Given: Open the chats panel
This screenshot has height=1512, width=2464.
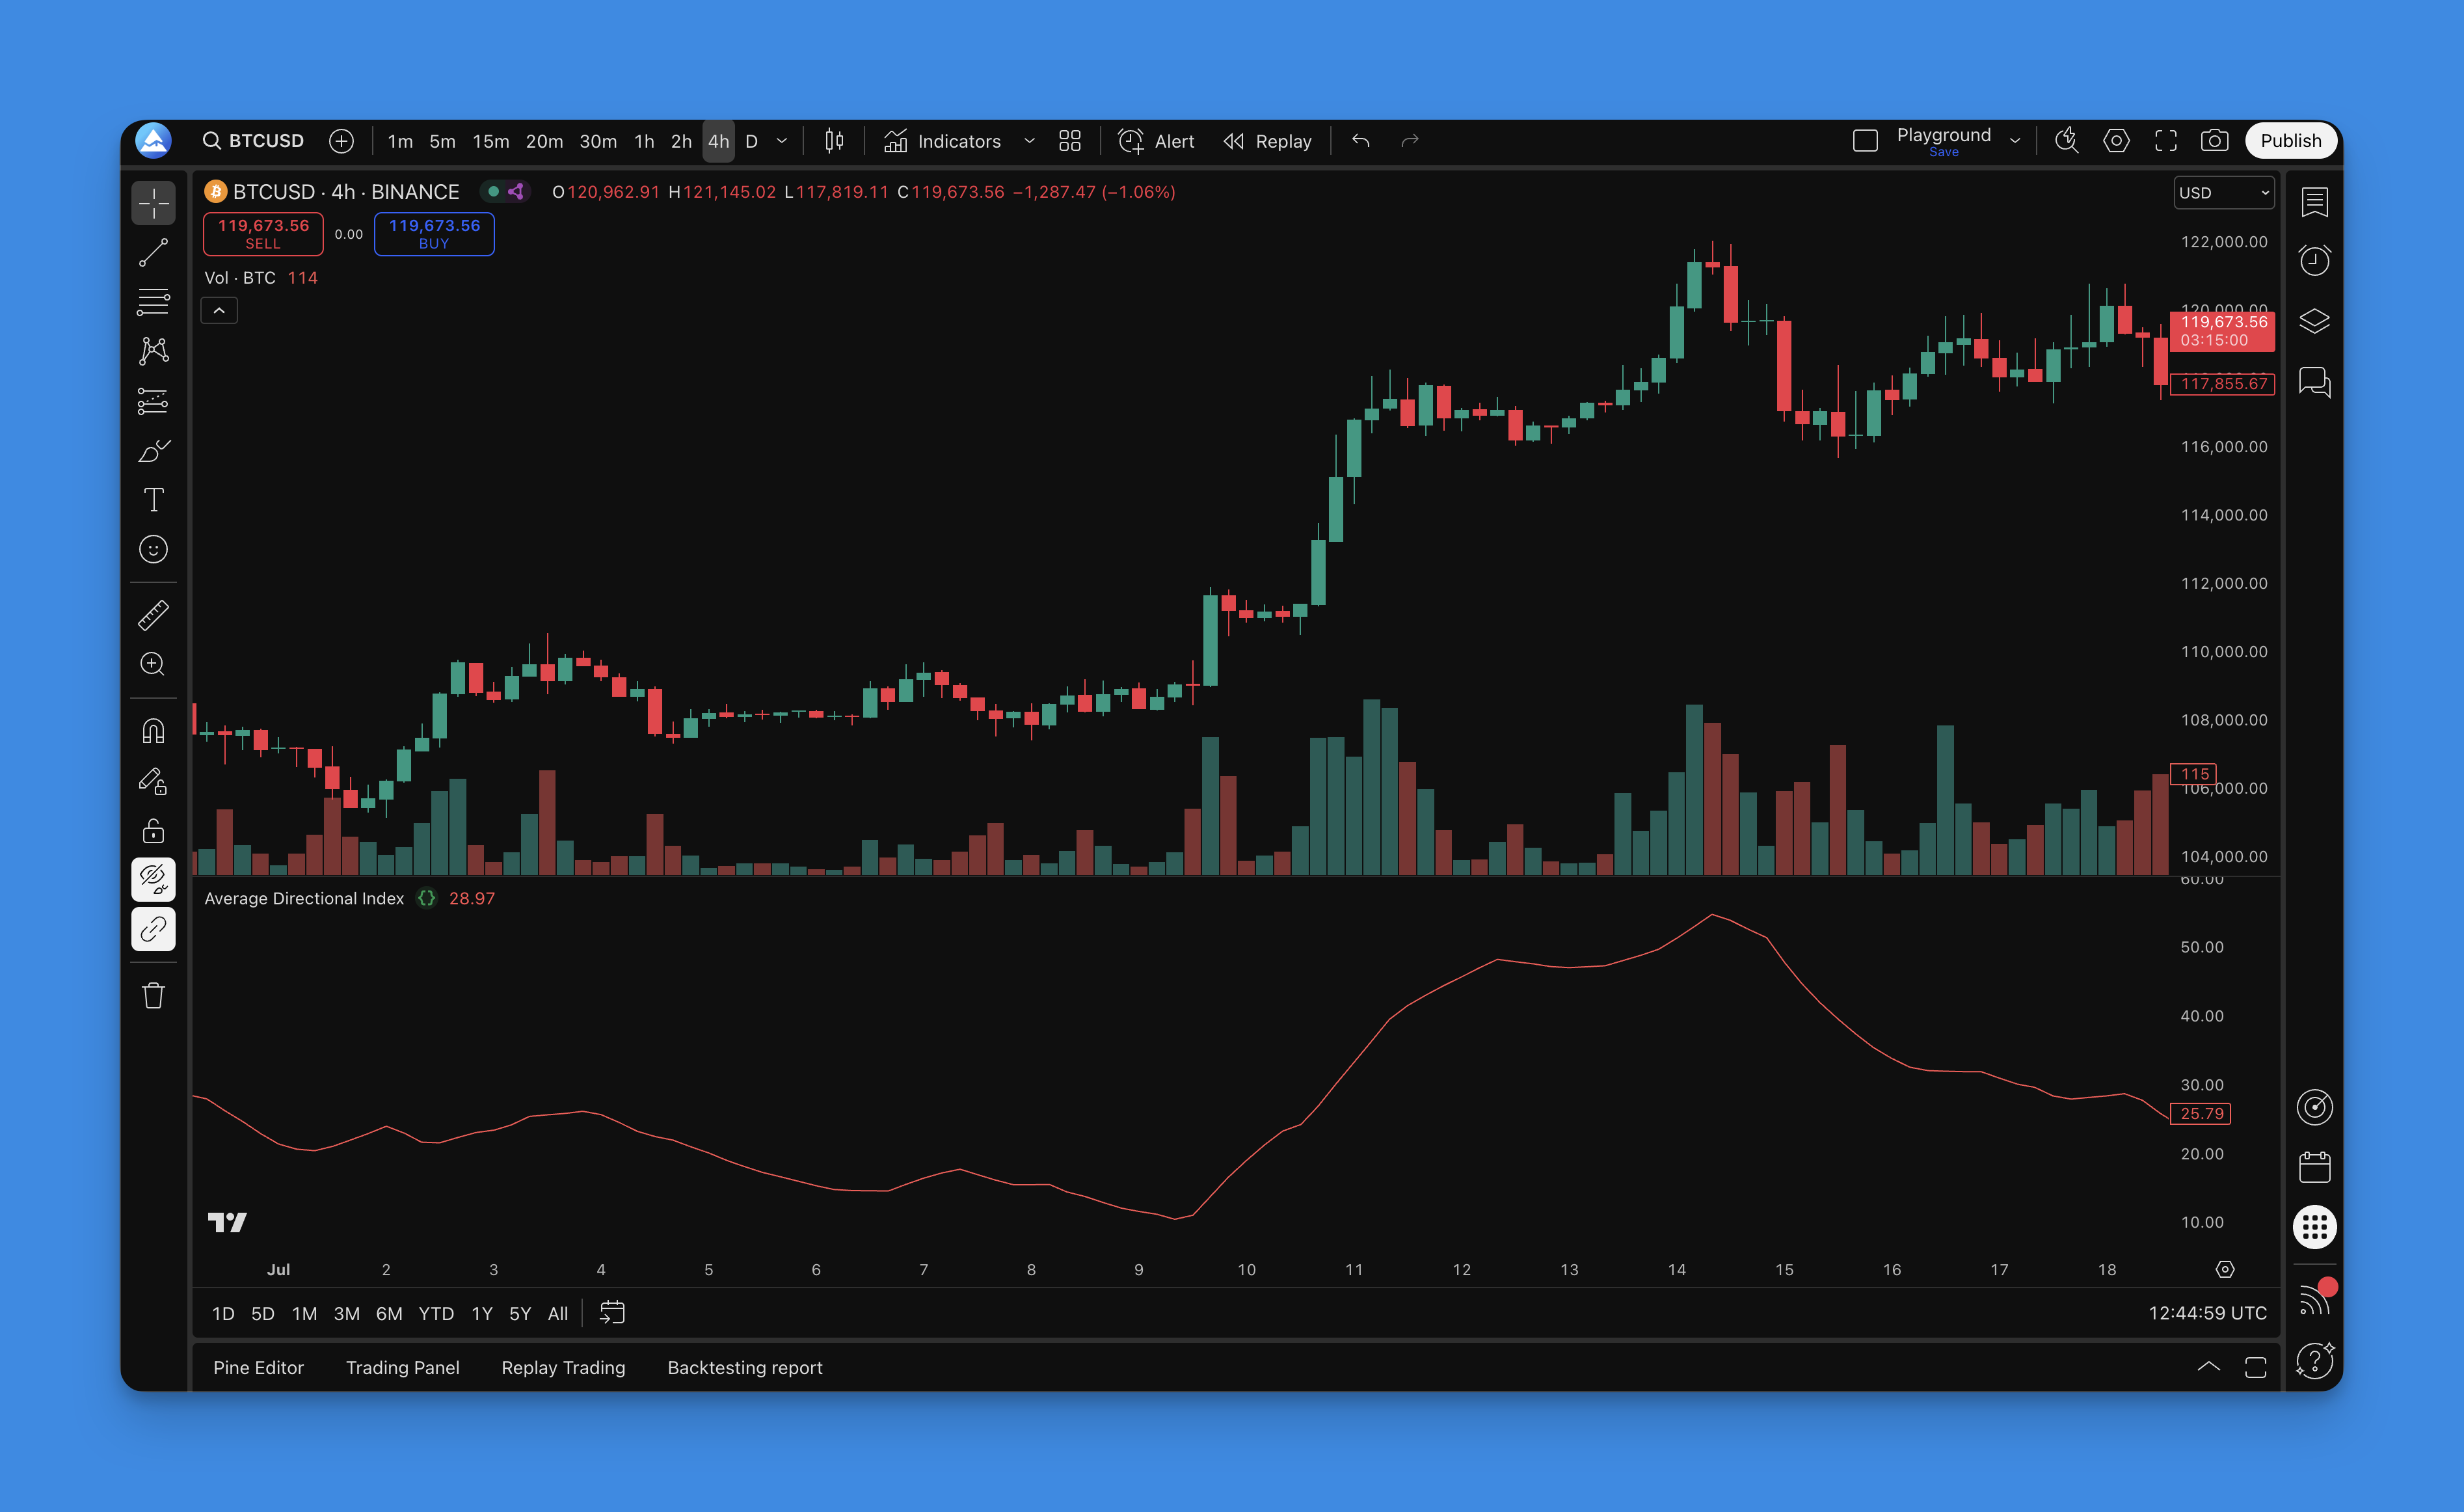Looking at the screenshot, I should tap(2314, 382).
